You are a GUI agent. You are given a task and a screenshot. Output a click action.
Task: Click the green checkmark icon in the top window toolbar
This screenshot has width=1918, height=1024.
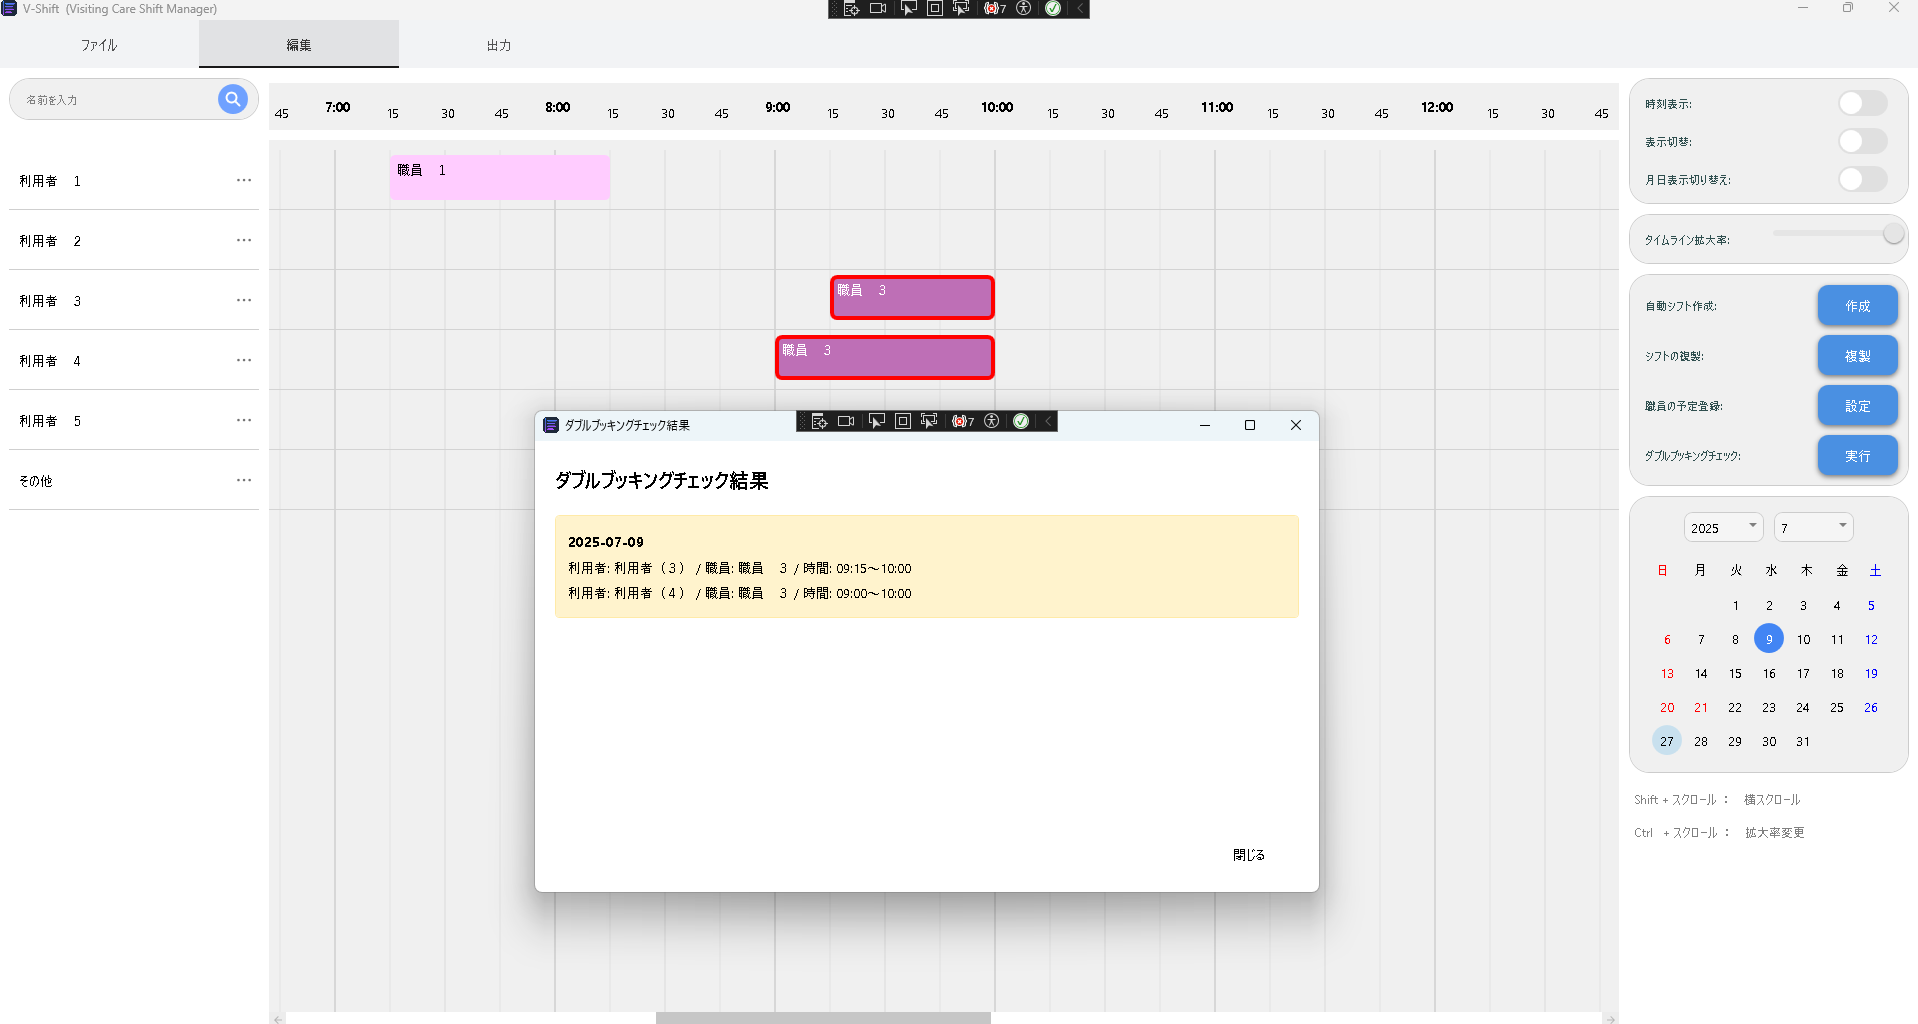pyautogui.click(x=1053, y=9)
